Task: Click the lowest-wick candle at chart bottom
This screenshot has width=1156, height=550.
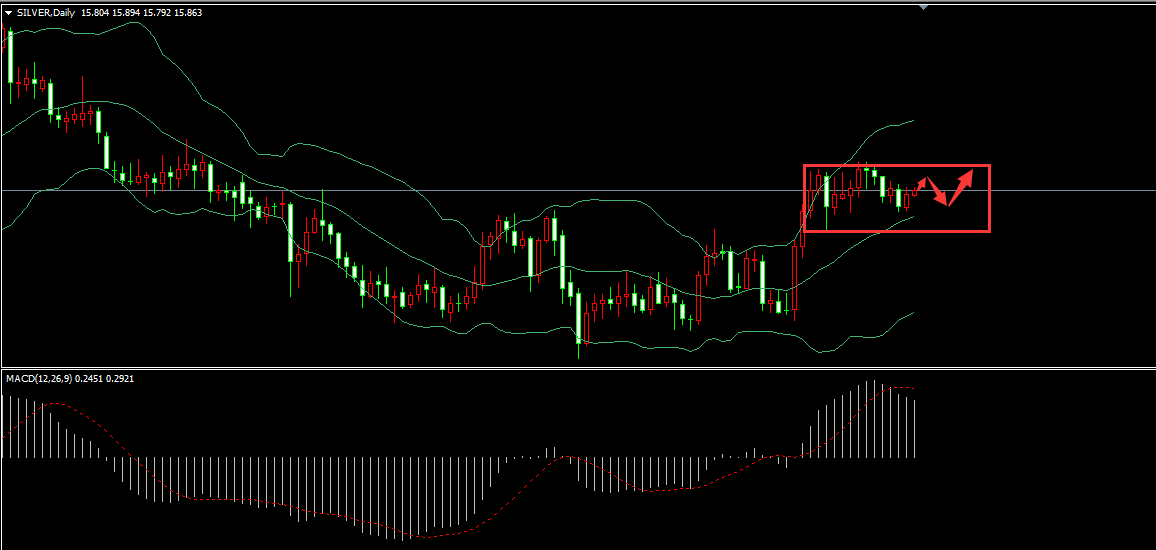Action: [579, 325]
